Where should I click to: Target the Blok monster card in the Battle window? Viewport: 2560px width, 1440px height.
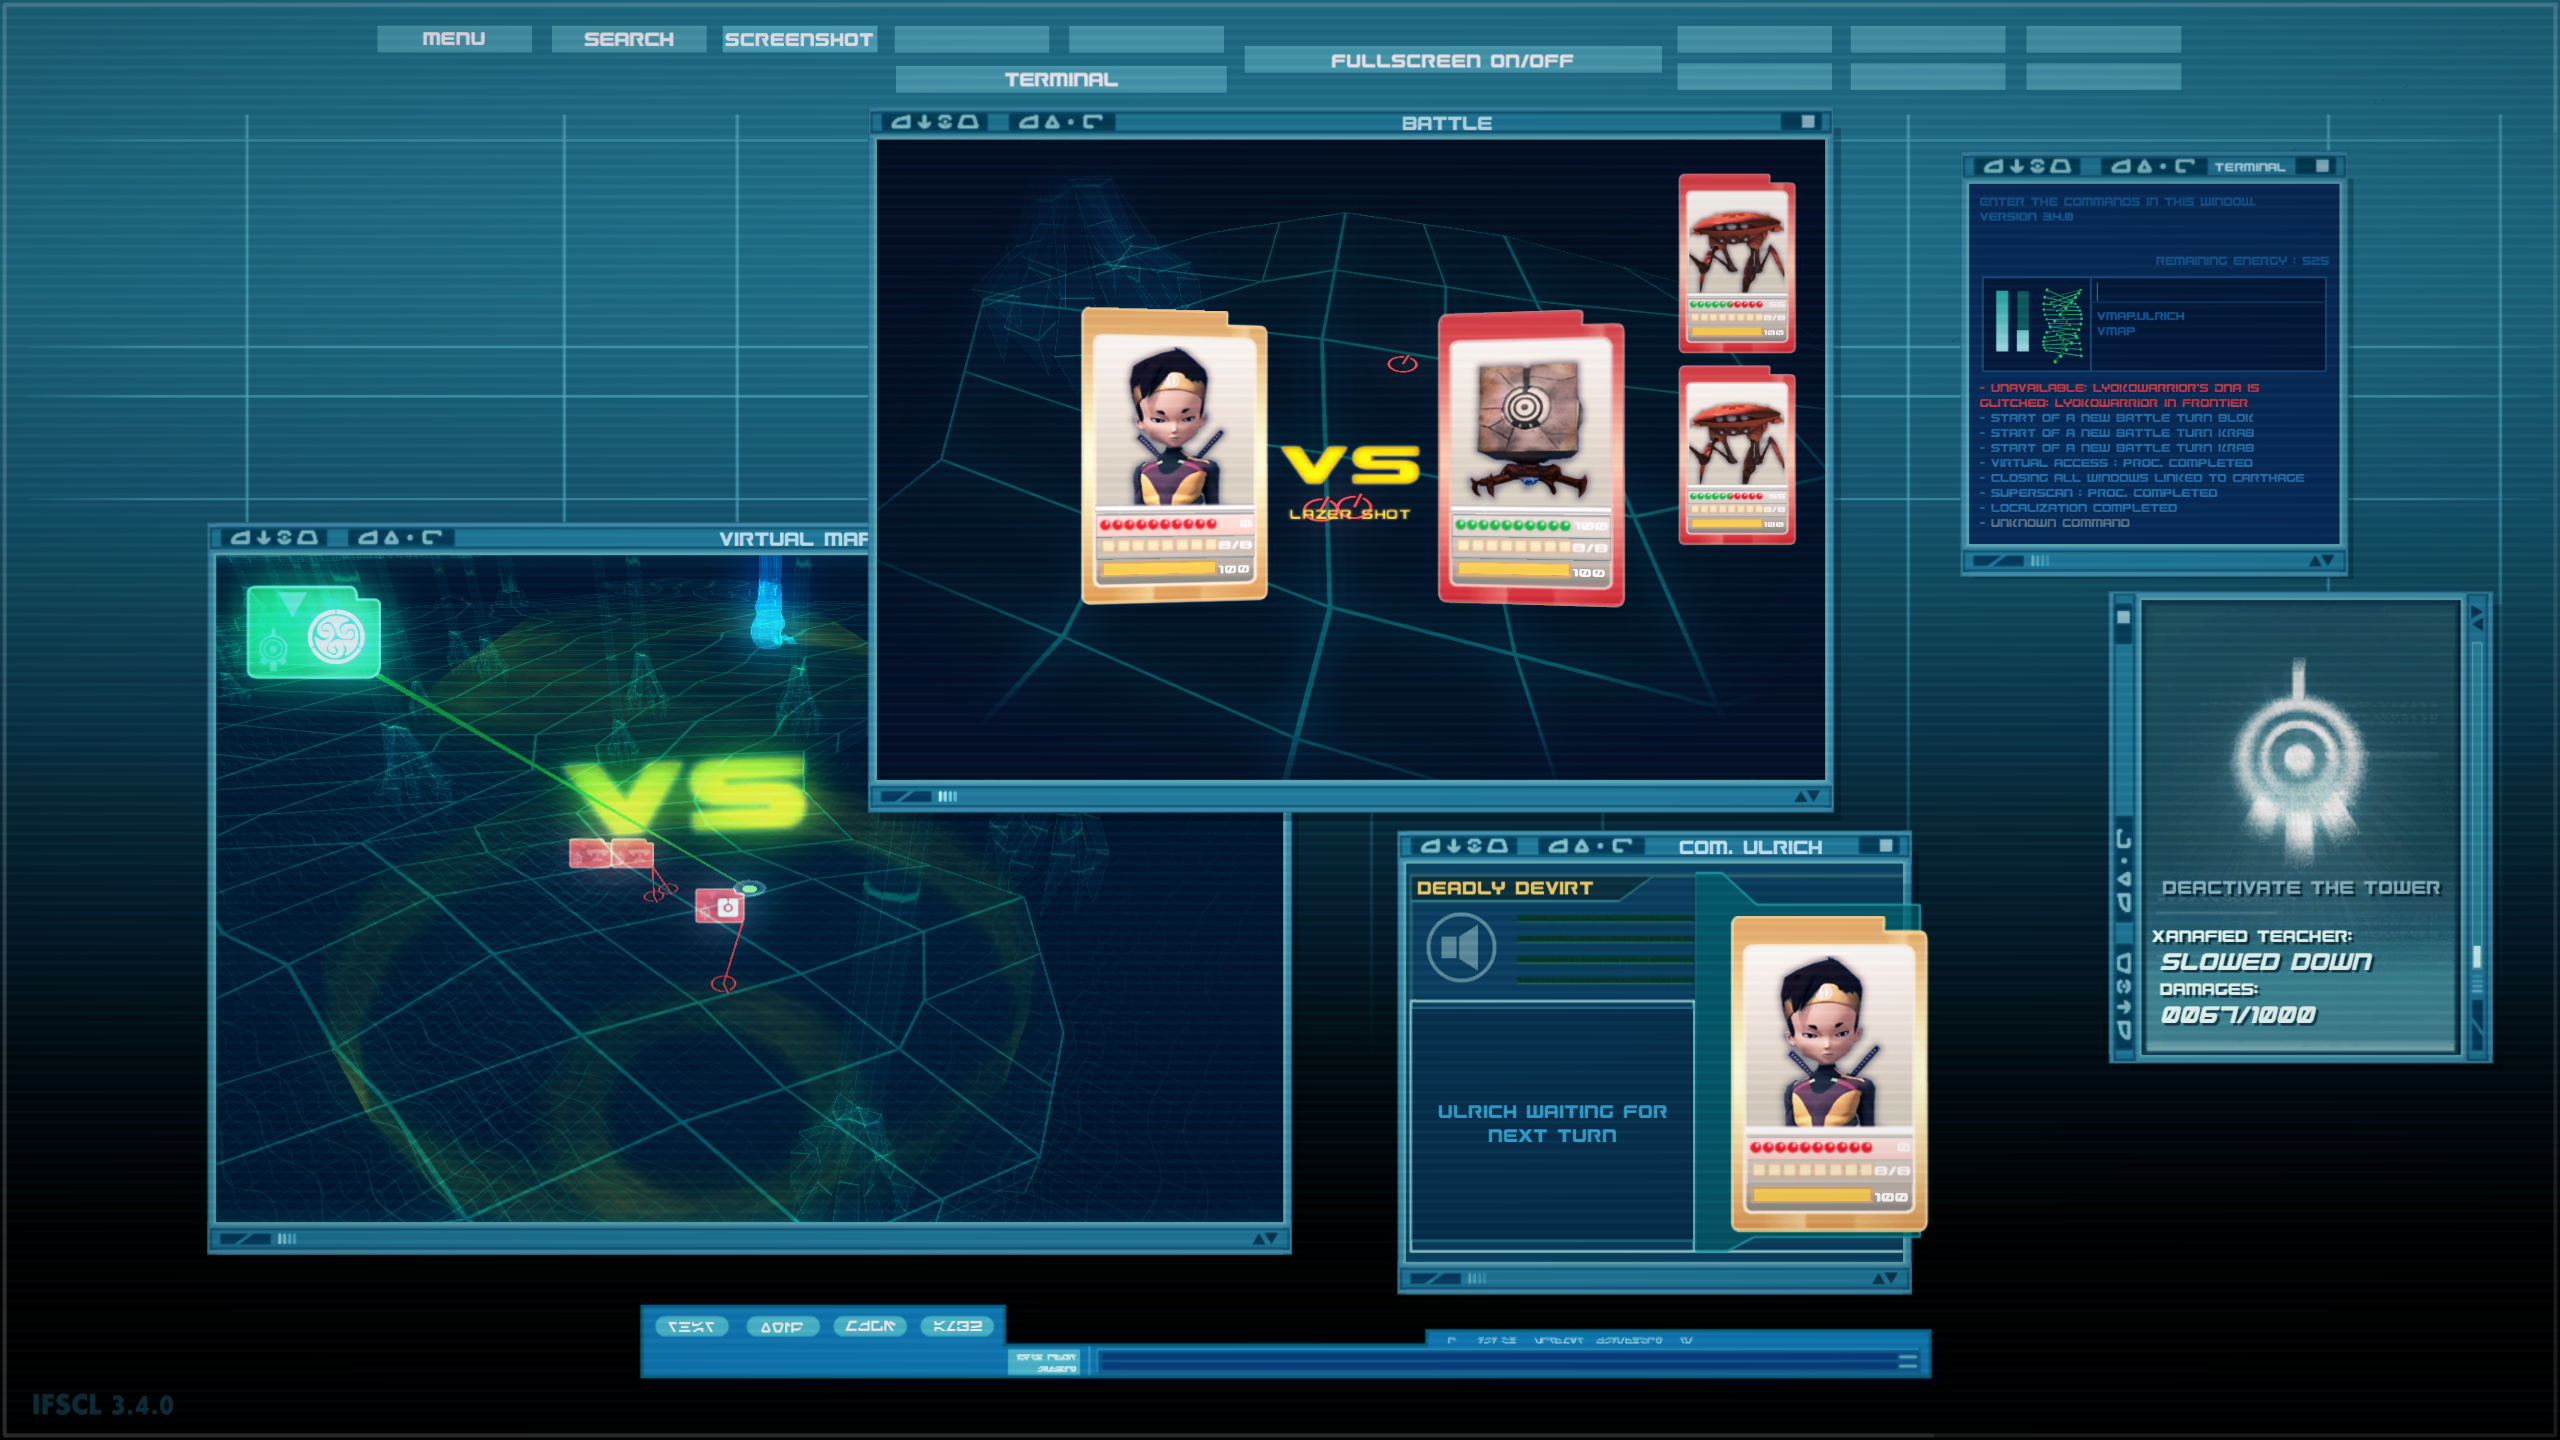1531,459
